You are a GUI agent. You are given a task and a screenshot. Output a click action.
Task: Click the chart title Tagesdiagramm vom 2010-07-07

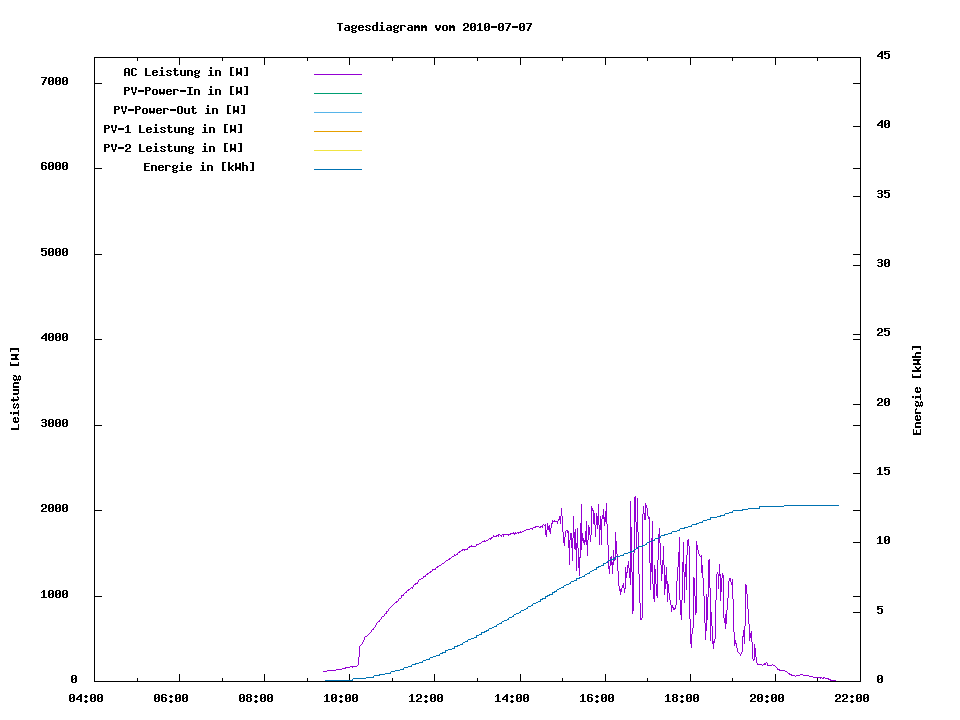434,27
